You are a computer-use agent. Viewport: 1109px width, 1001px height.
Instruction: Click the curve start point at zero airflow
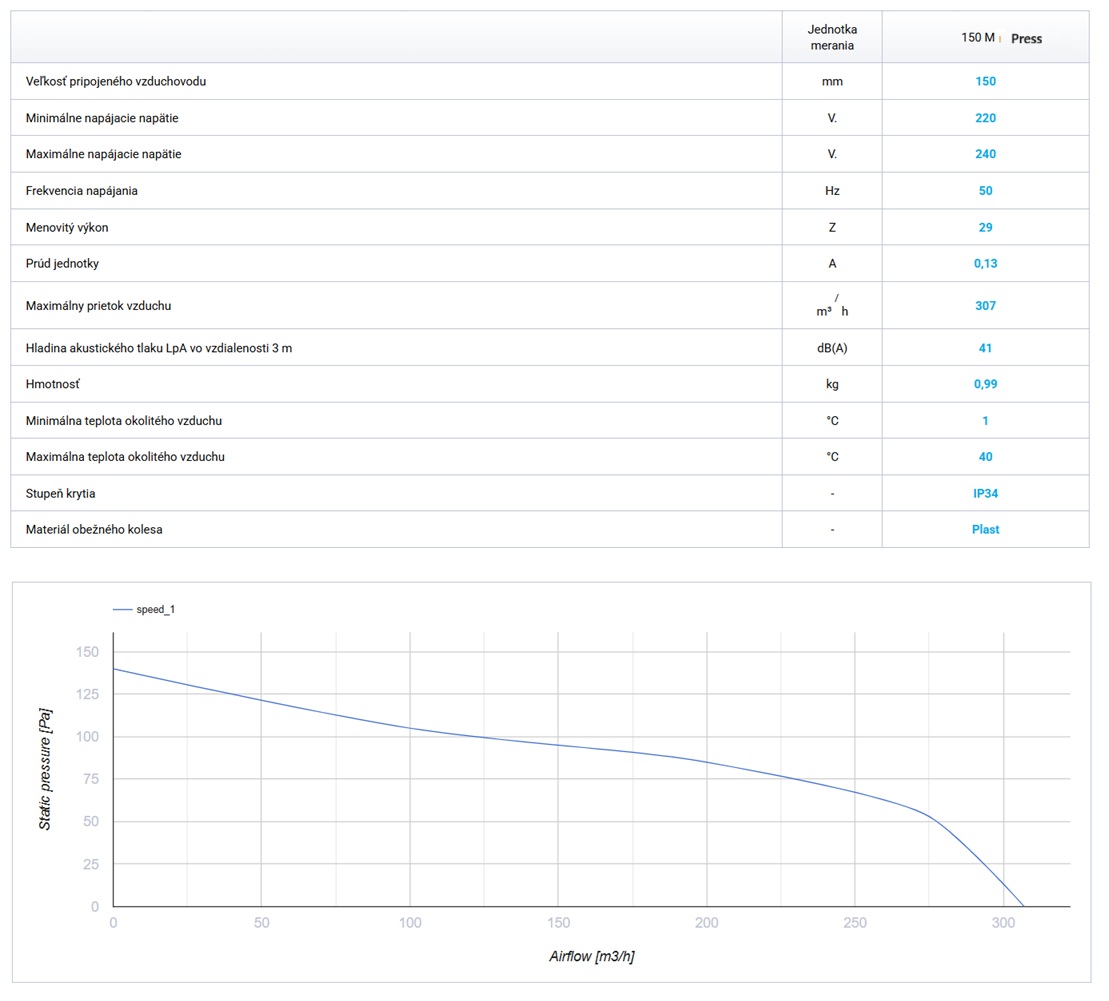click(x=114, y=669)
